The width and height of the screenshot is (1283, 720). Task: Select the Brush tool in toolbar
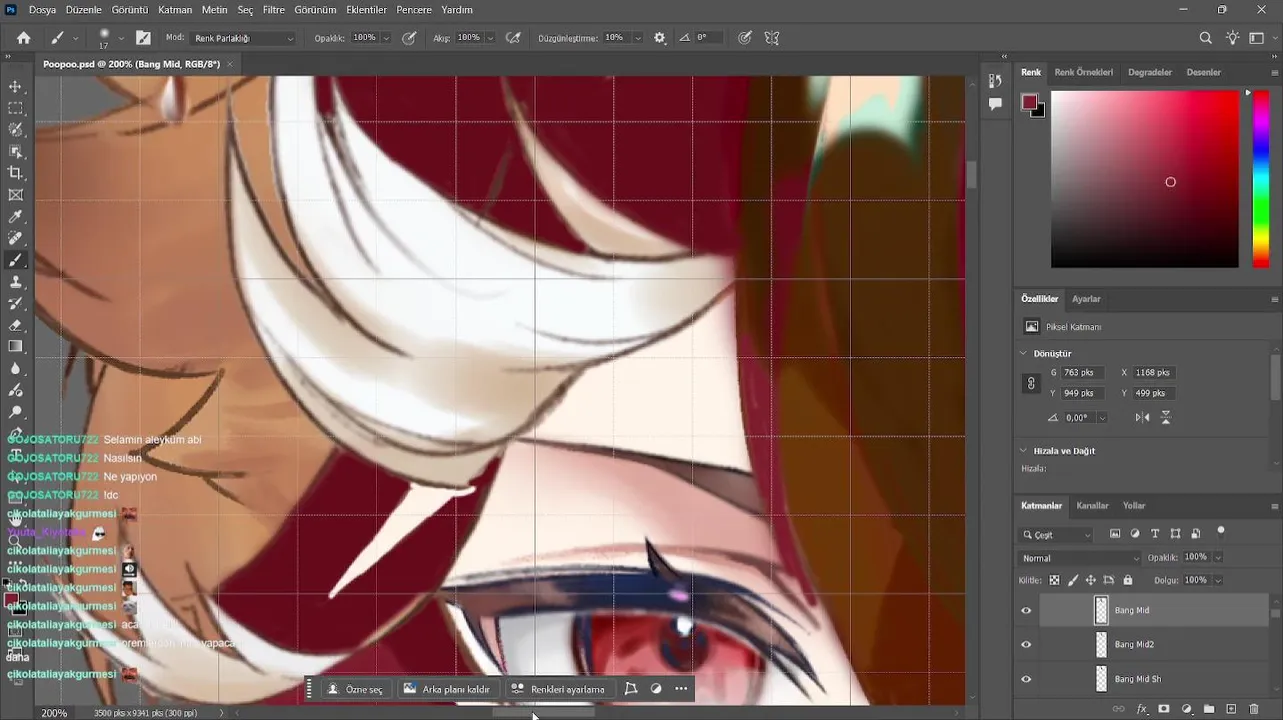[15, 260]
